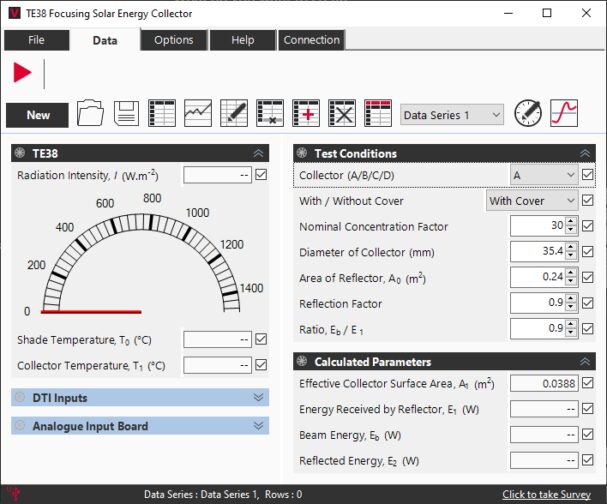
Task: Toggle the Shade Temperature checkbox
Action: click(x=261, y=339)
